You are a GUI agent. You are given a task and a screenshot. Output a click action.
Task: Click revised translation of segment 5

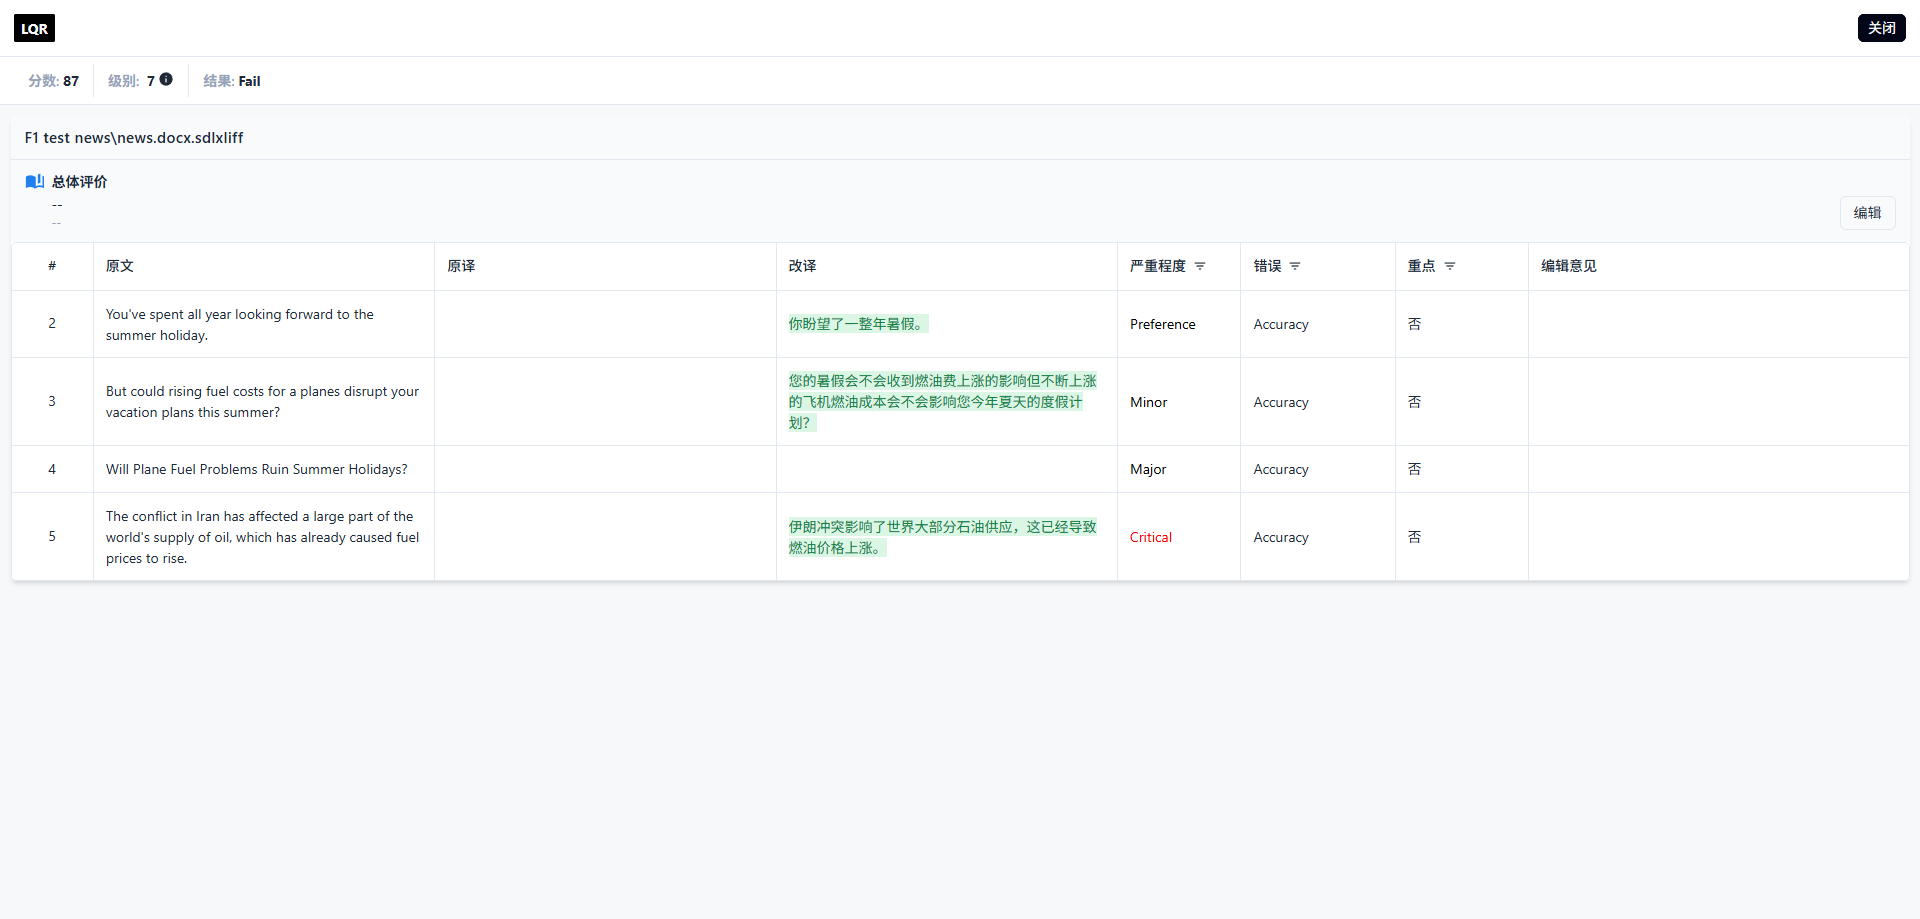coord(942,537)
